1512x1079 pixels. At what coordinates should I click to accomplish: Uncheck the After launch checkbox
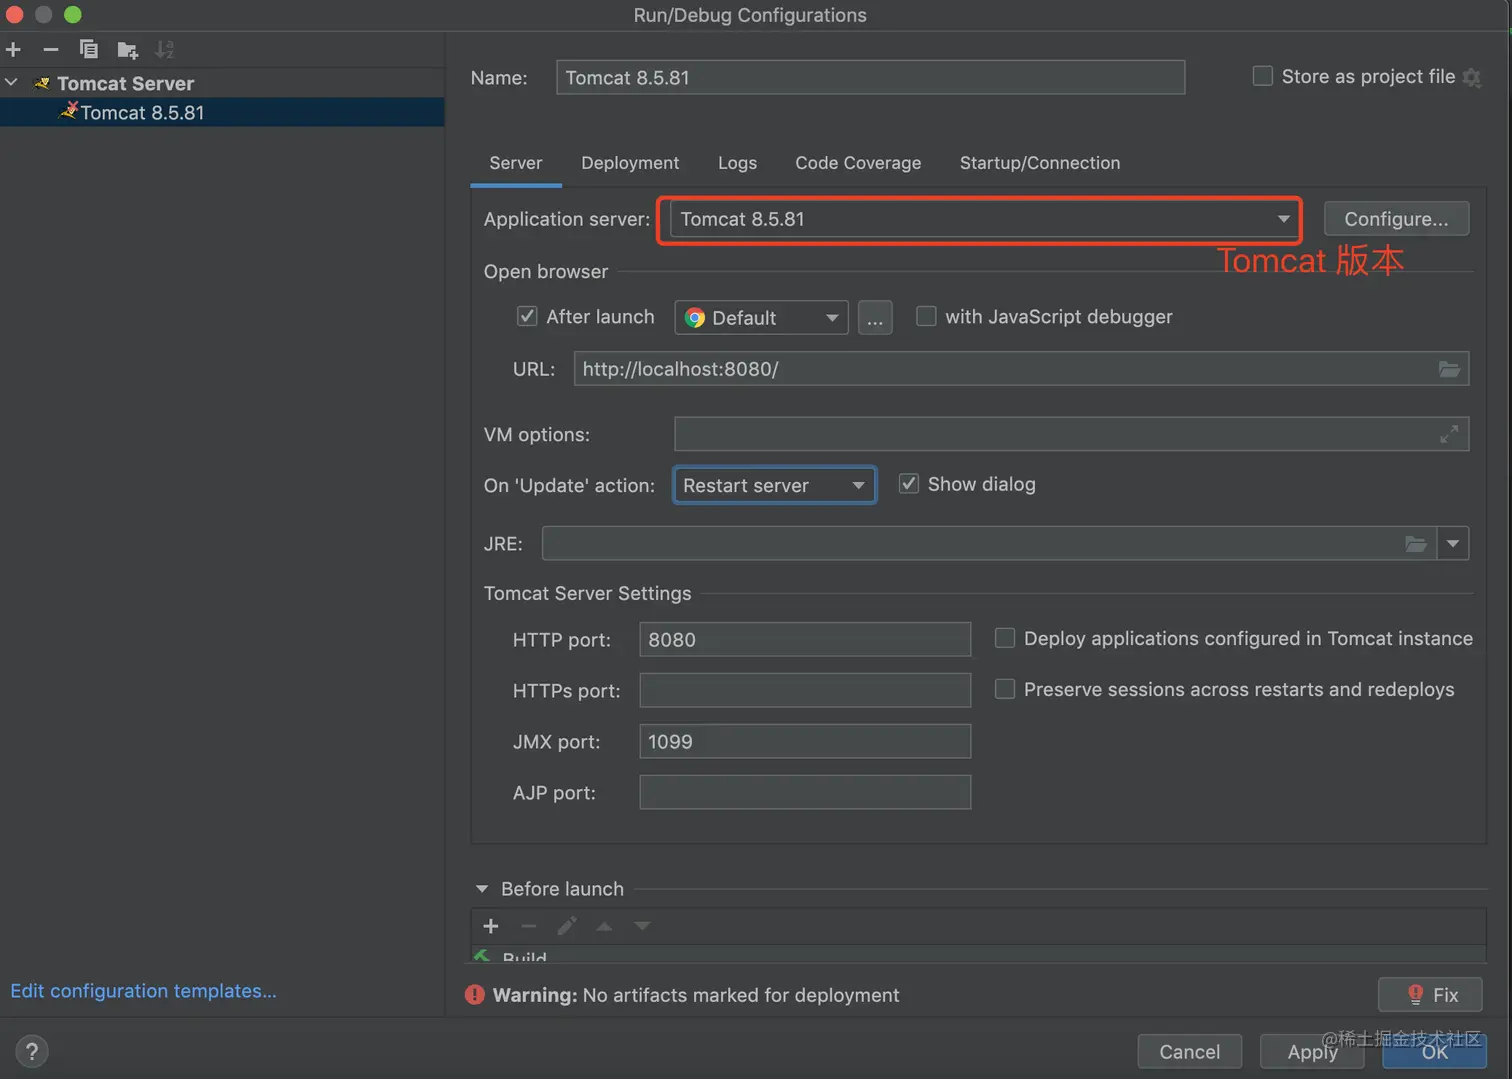[x=527, y=317]
